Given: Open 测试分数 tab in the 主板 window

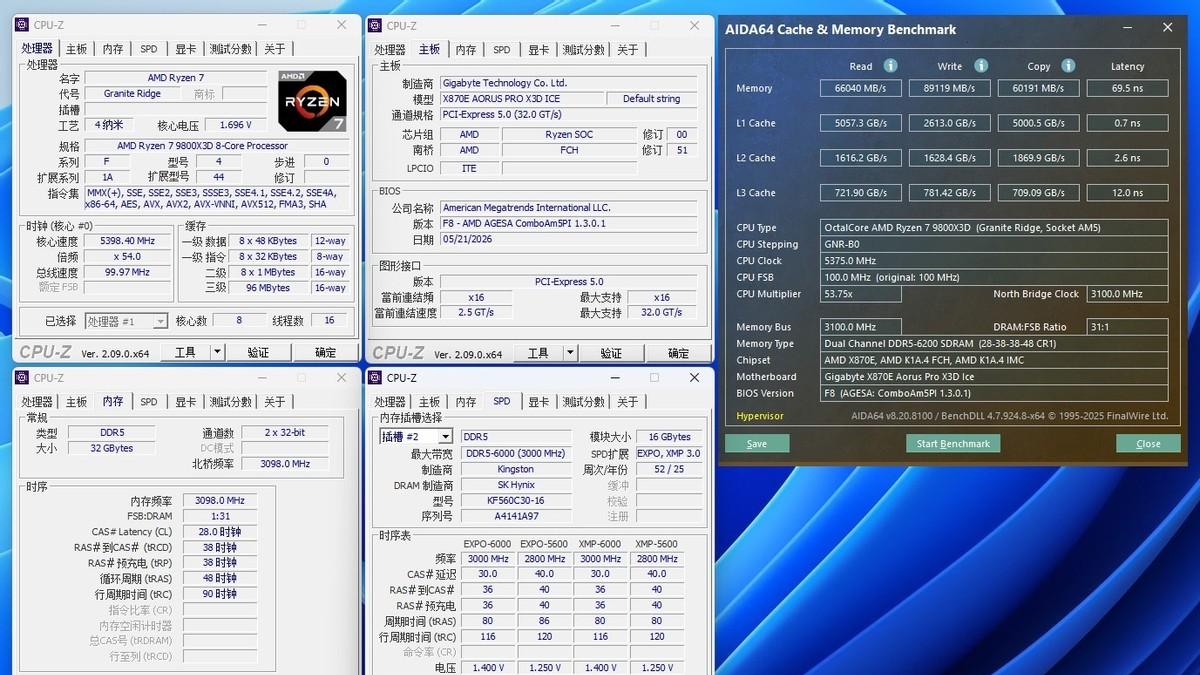Looking at the screenshot, I should 584,49.
